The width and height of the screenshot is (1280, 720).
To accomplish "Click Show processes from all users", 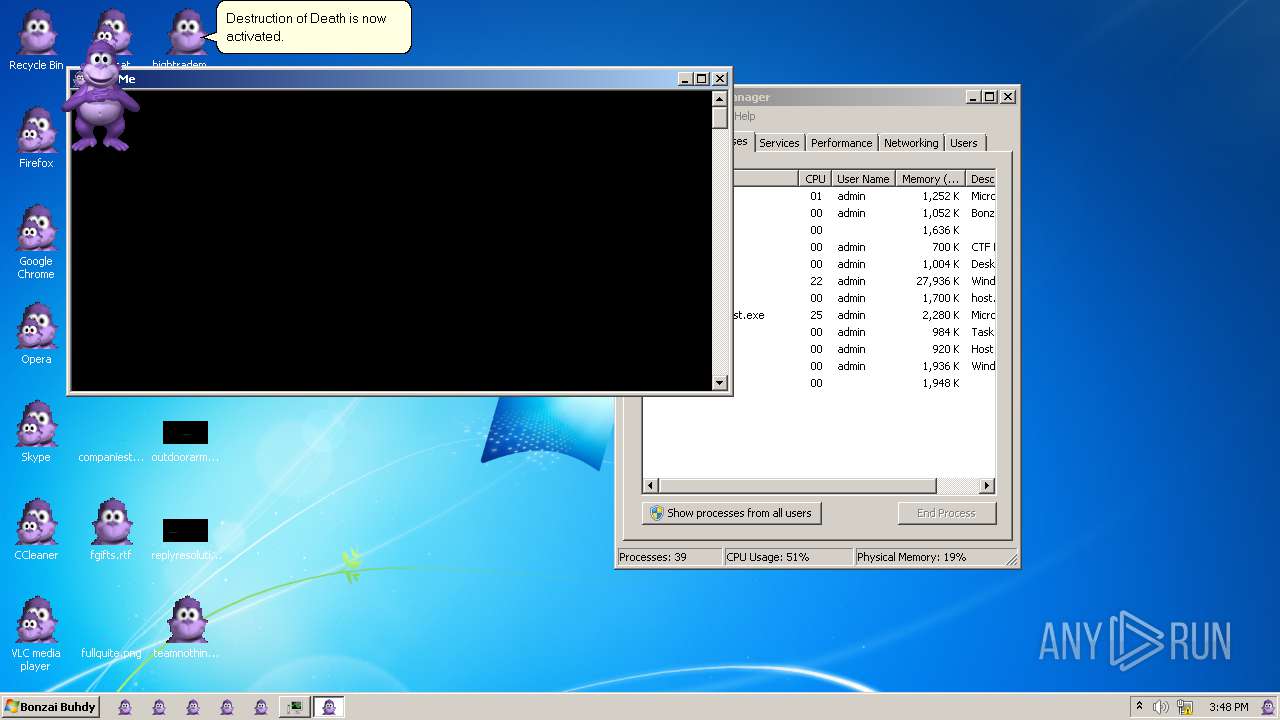I will (x=731, y=513).
